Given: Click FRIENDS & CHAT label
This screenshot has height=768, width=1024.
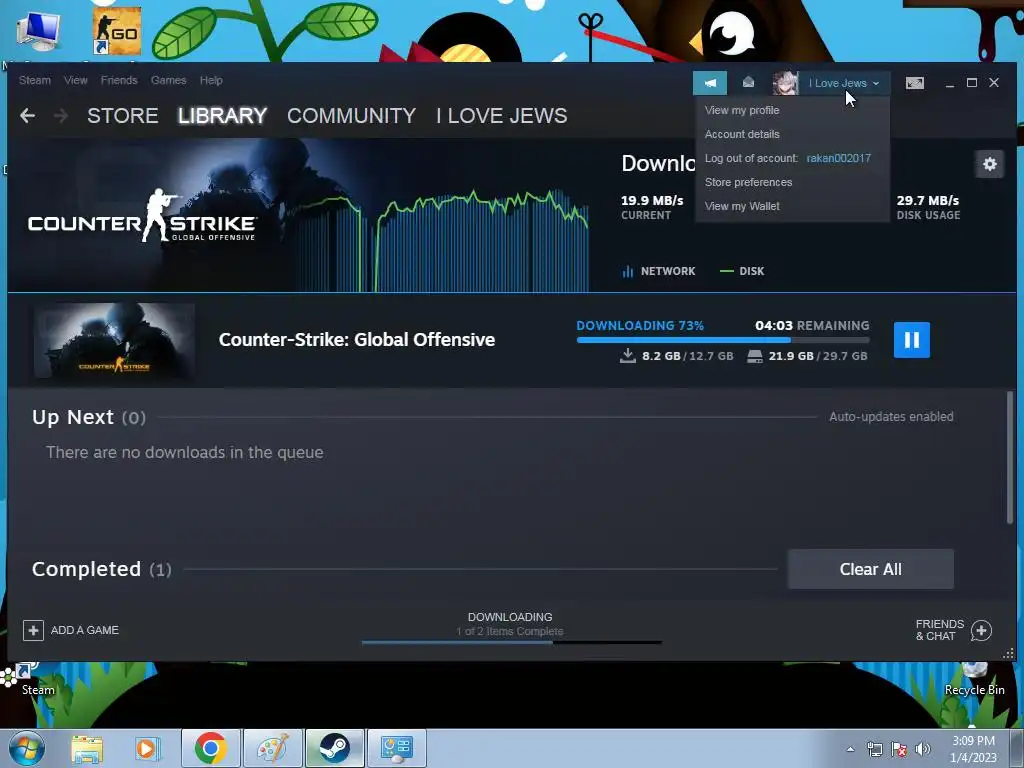Looking at the screenshot, I should click(940, 630).
